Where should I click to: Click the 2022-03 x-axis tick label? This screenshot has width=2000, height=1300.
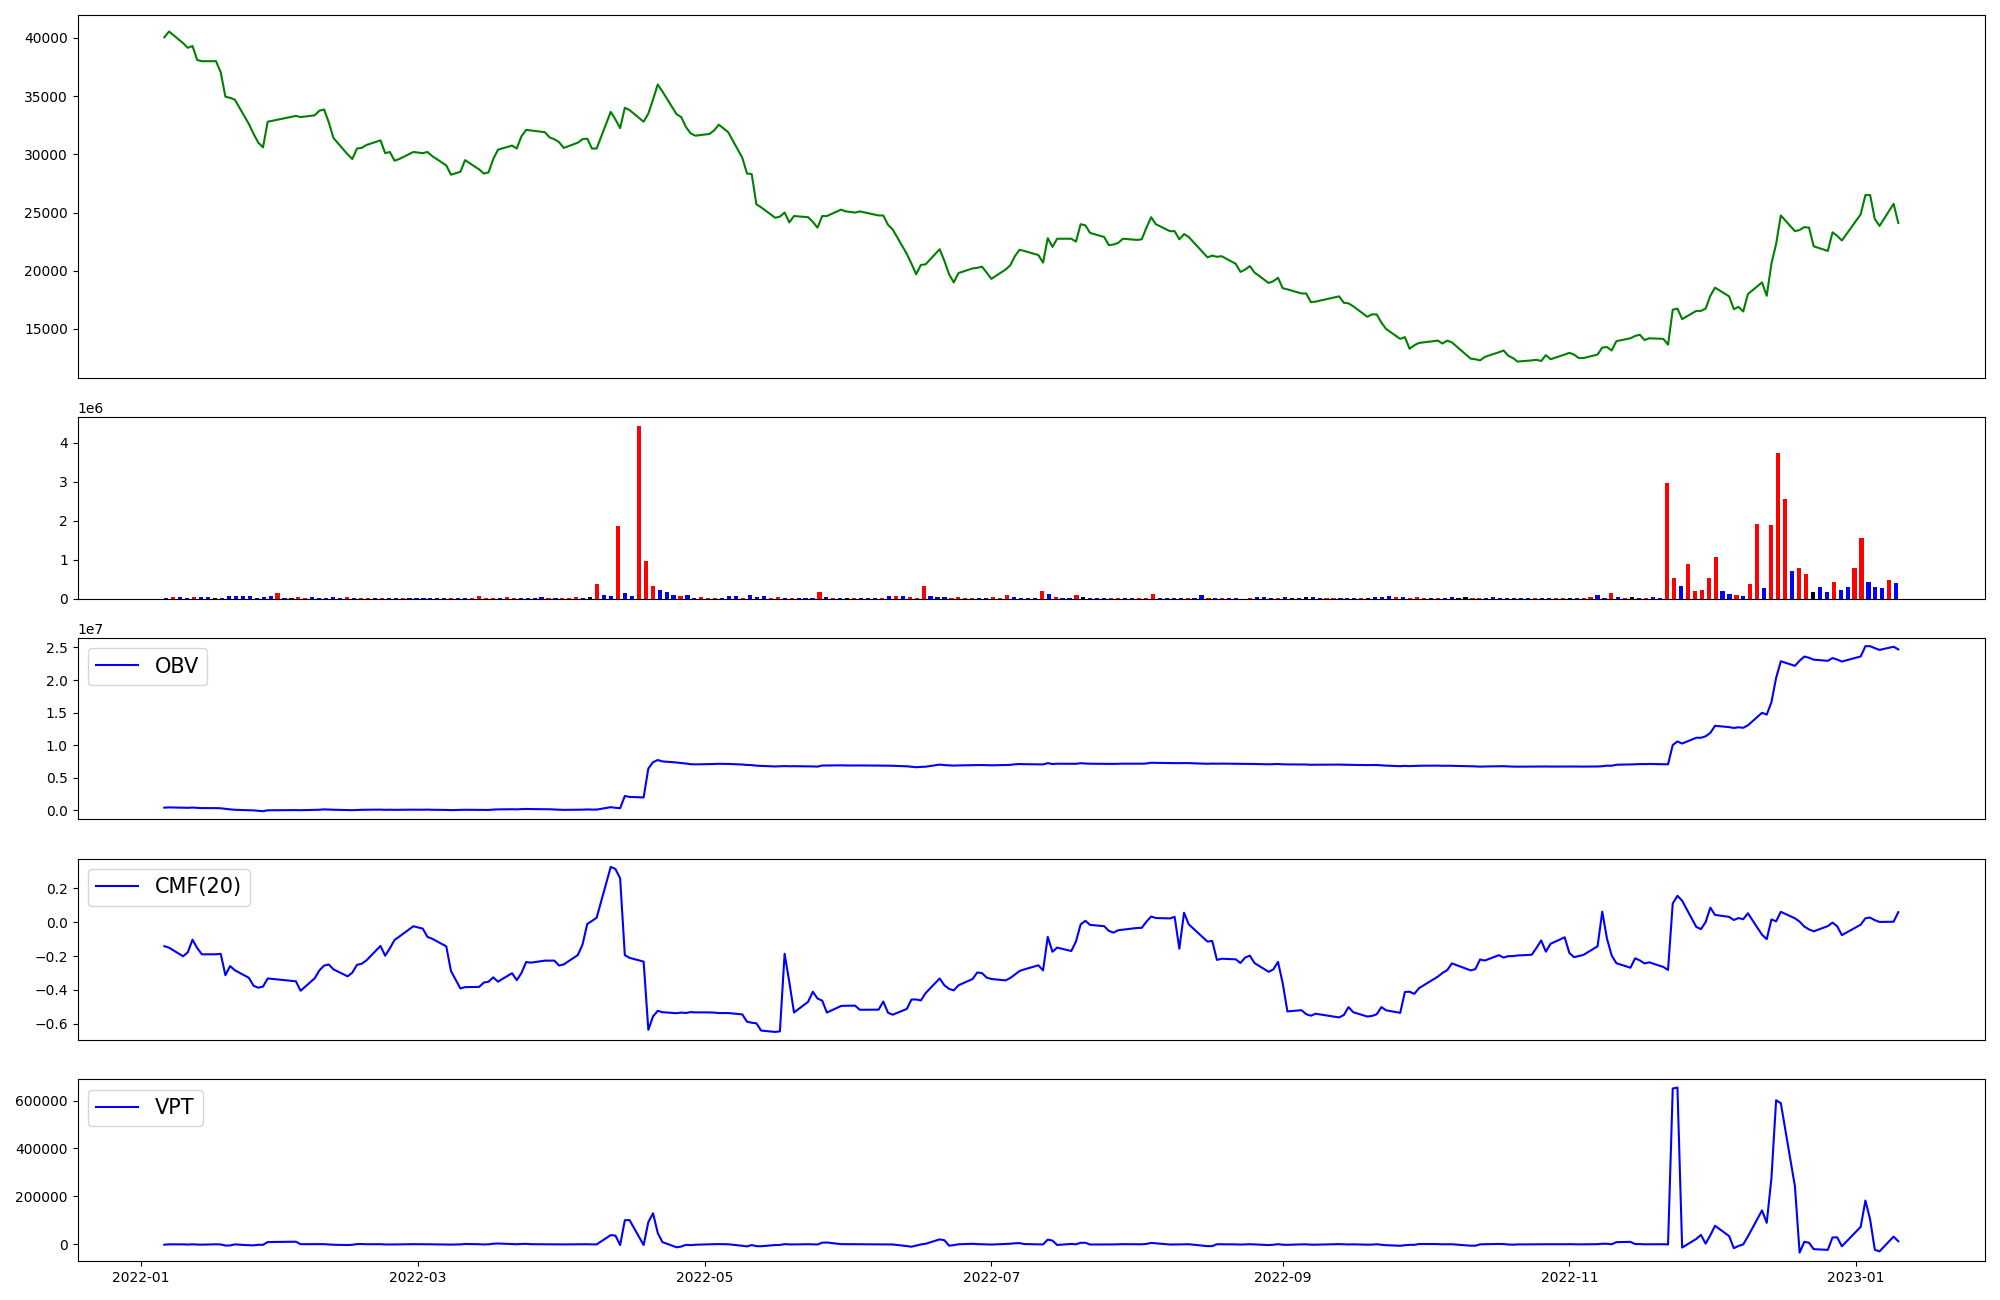417,1277
